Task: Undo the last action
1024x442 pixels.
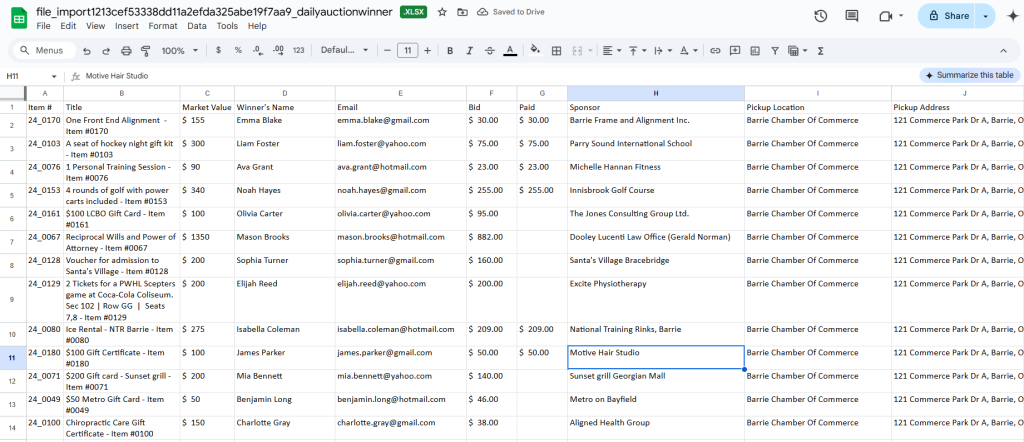Action: coord(87,50)
